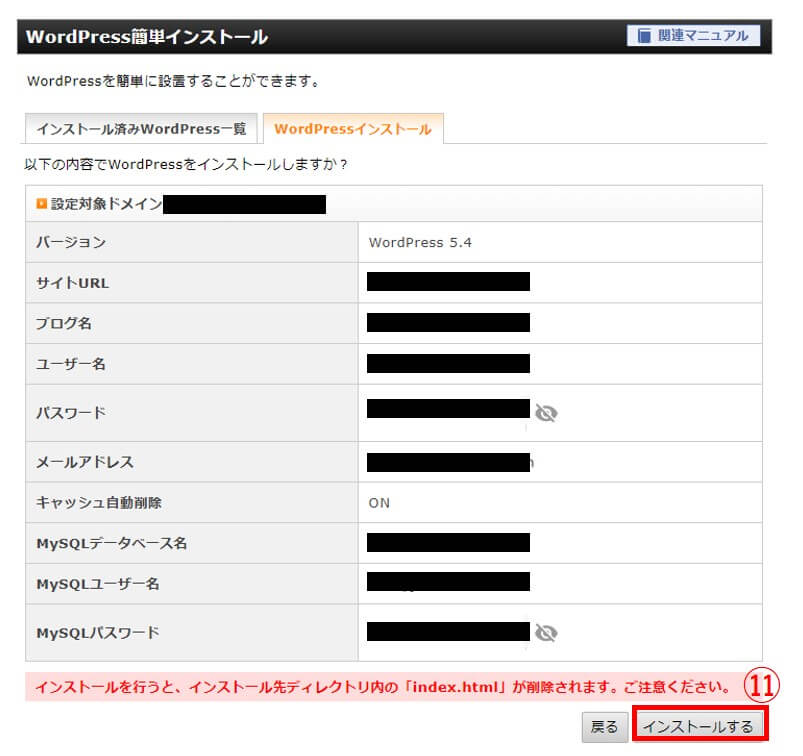Image resolution: width=803 pixels, height=756 pixels.
Task: Select the WordPressインストール tab
Action: pos(353,129)
